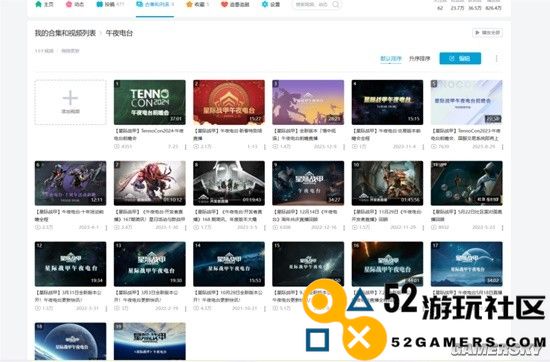
Task: Open more options on video 11 card
Action: tap(502, 228)
